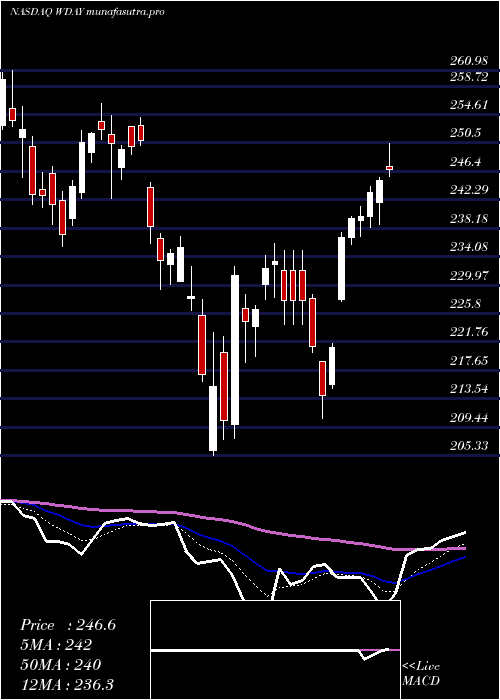
Task: Click the 234.08 price level label
Action: coord(469,247)
